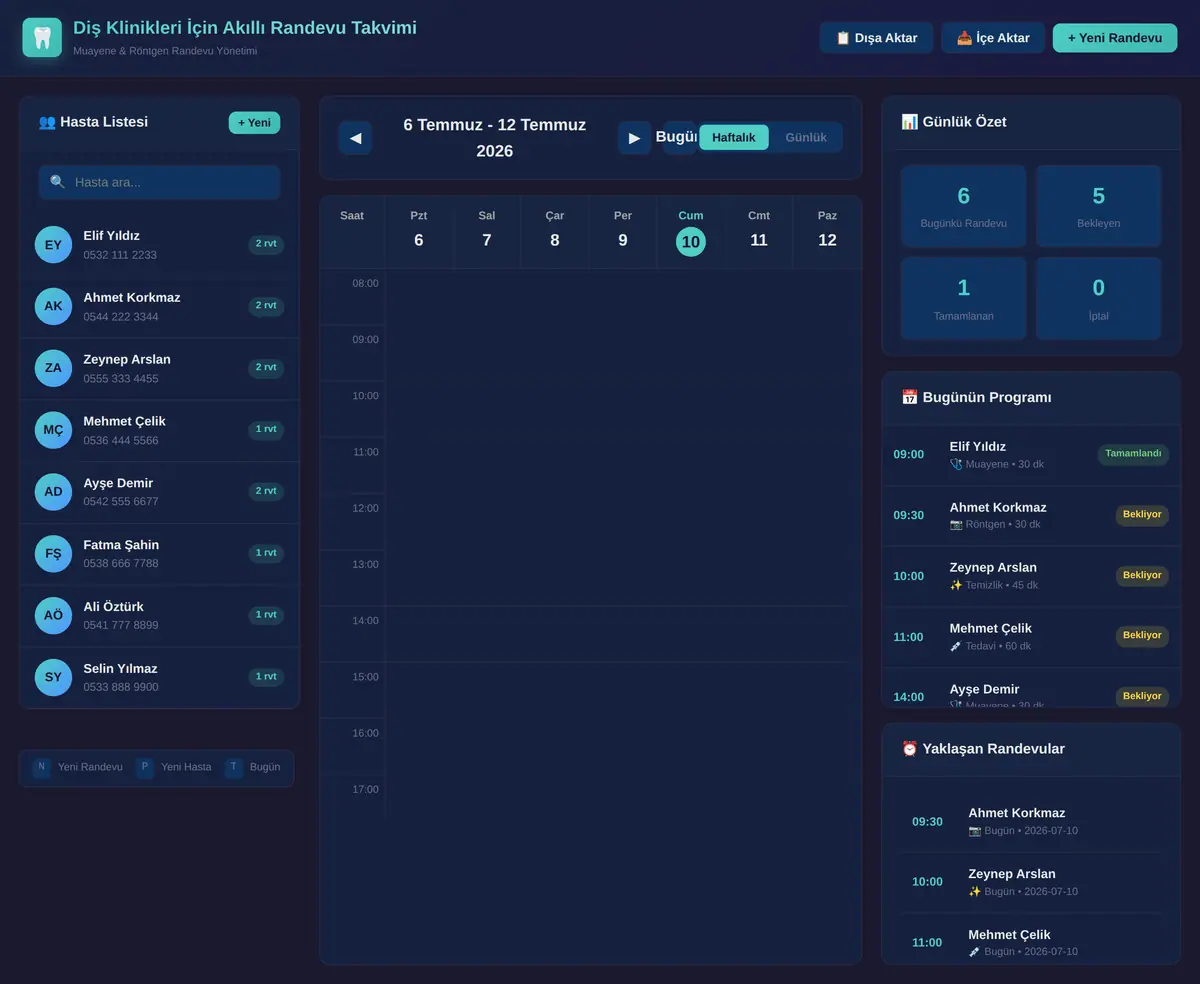Click the Bekliyor badge for Zeynep Arslan
Viewport: 1200px width, 984px height.
click(1142, 576)
